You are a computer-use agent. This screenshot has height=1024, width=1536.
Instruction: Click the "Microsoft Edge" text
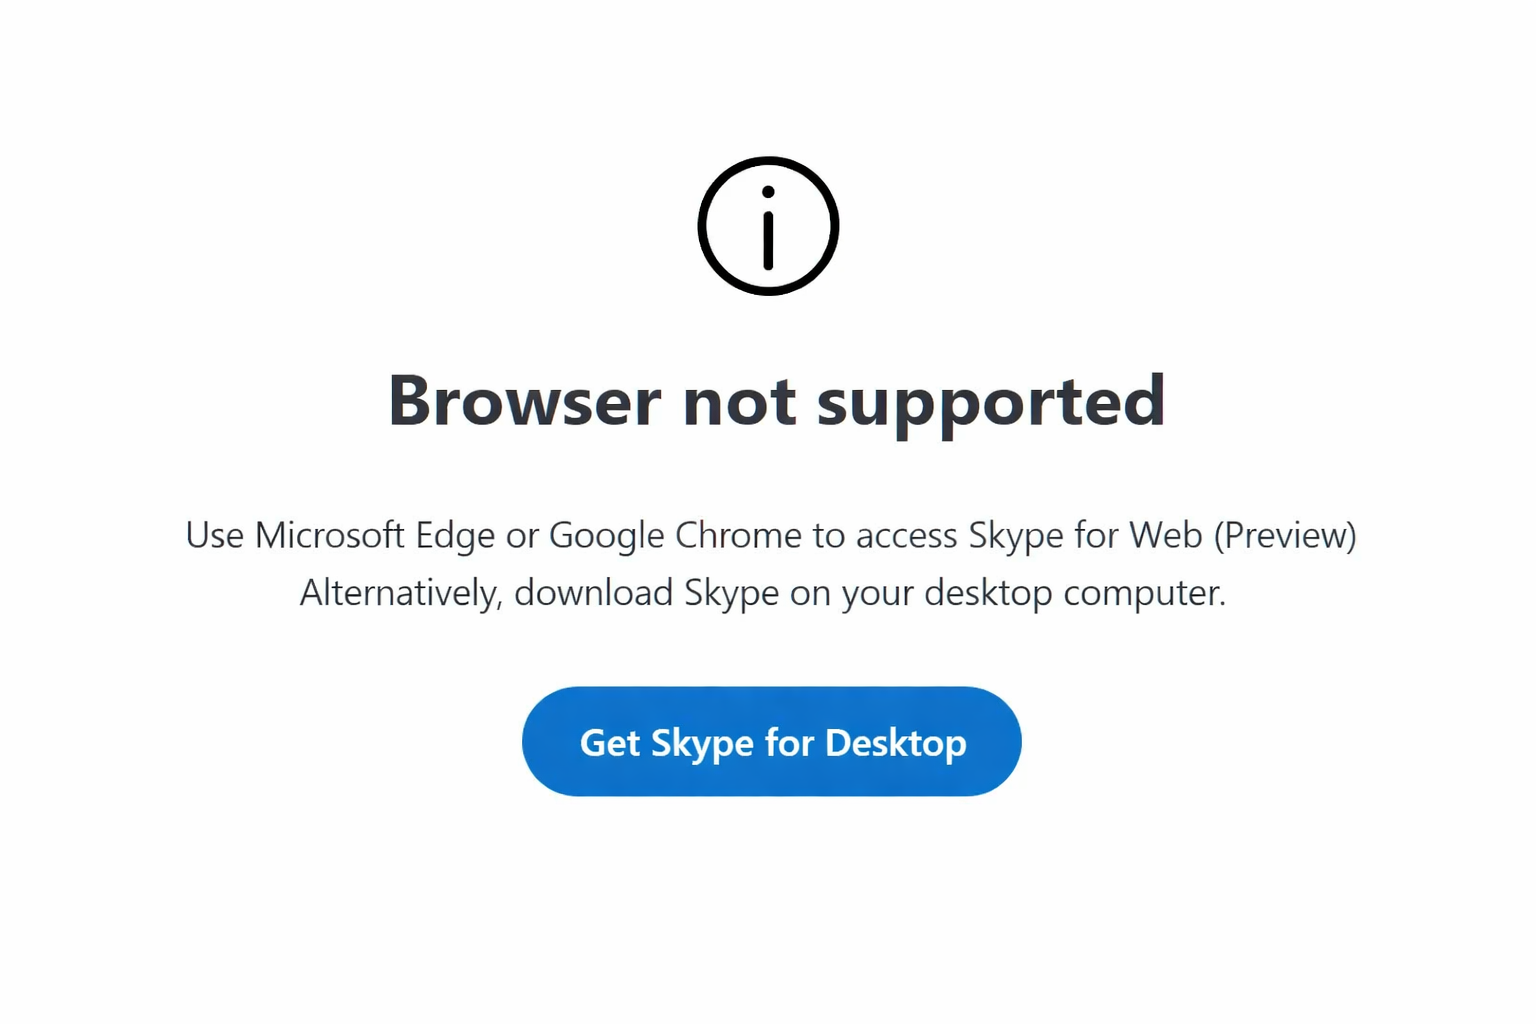click(x=374, y=535)
